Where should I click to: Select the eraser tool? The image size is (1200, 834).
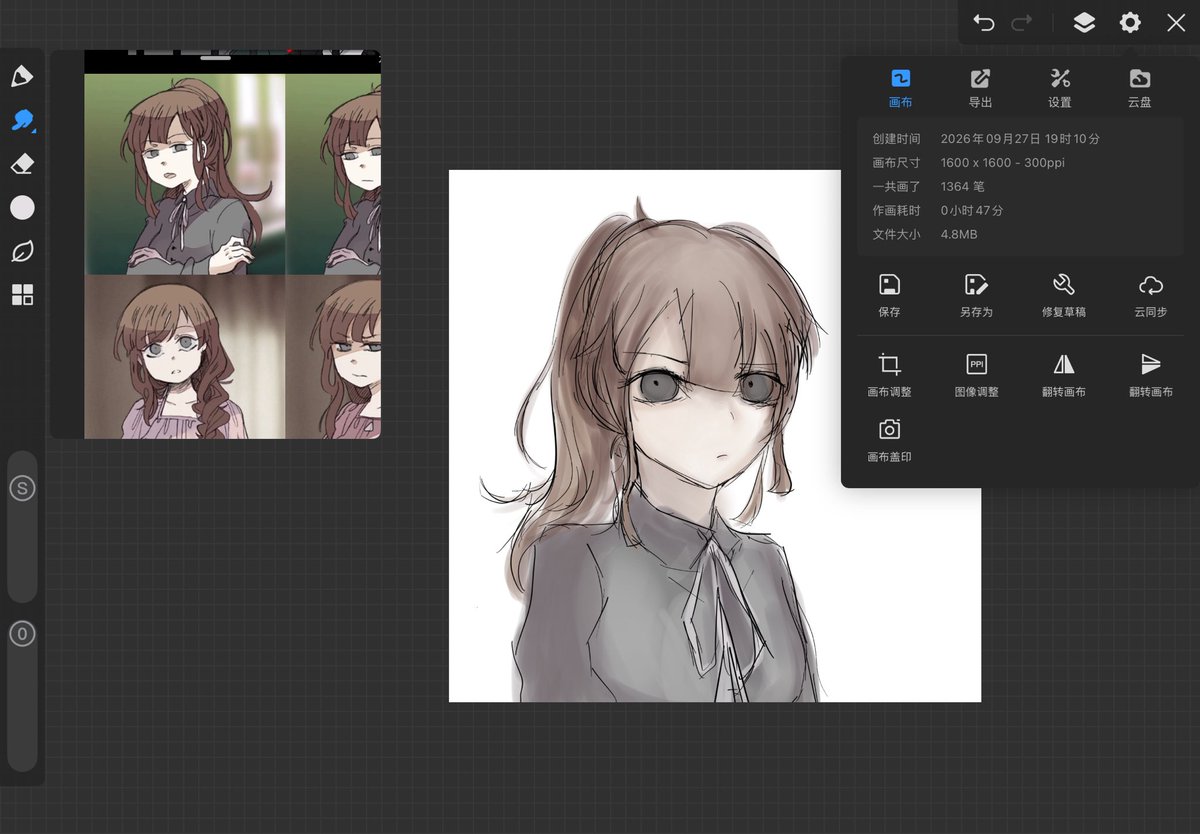coord(22,164)
